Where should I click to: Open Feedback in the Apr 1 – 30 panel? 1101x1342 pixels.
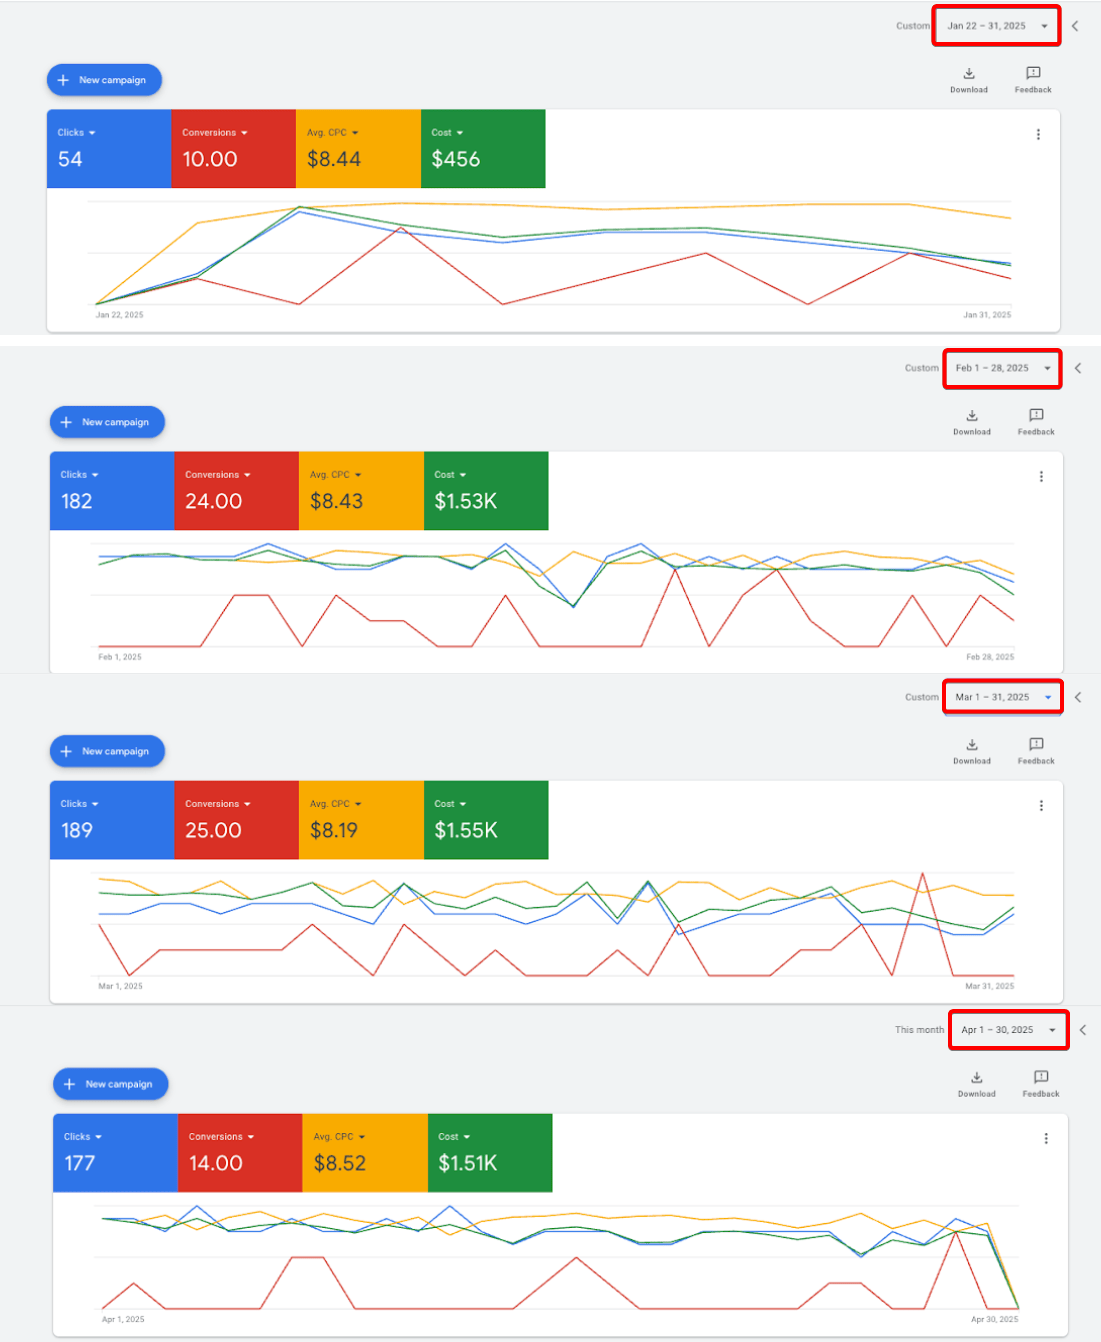(x=1040, y=1078)
